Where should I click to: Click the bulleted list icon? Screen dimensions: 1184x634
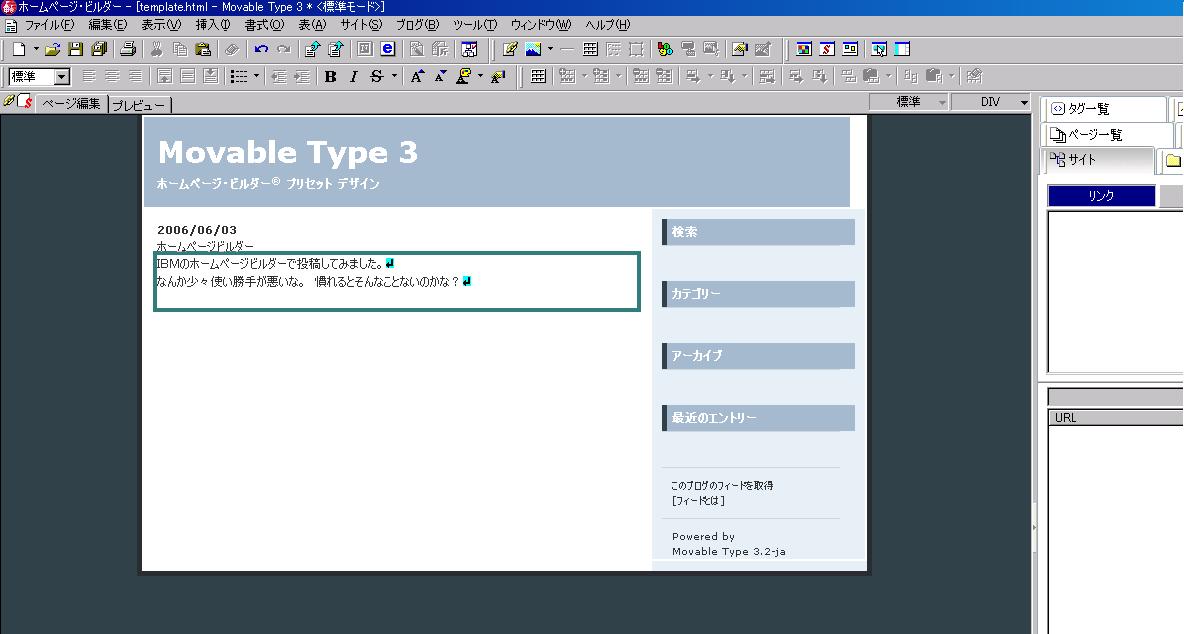click(239, 76)
